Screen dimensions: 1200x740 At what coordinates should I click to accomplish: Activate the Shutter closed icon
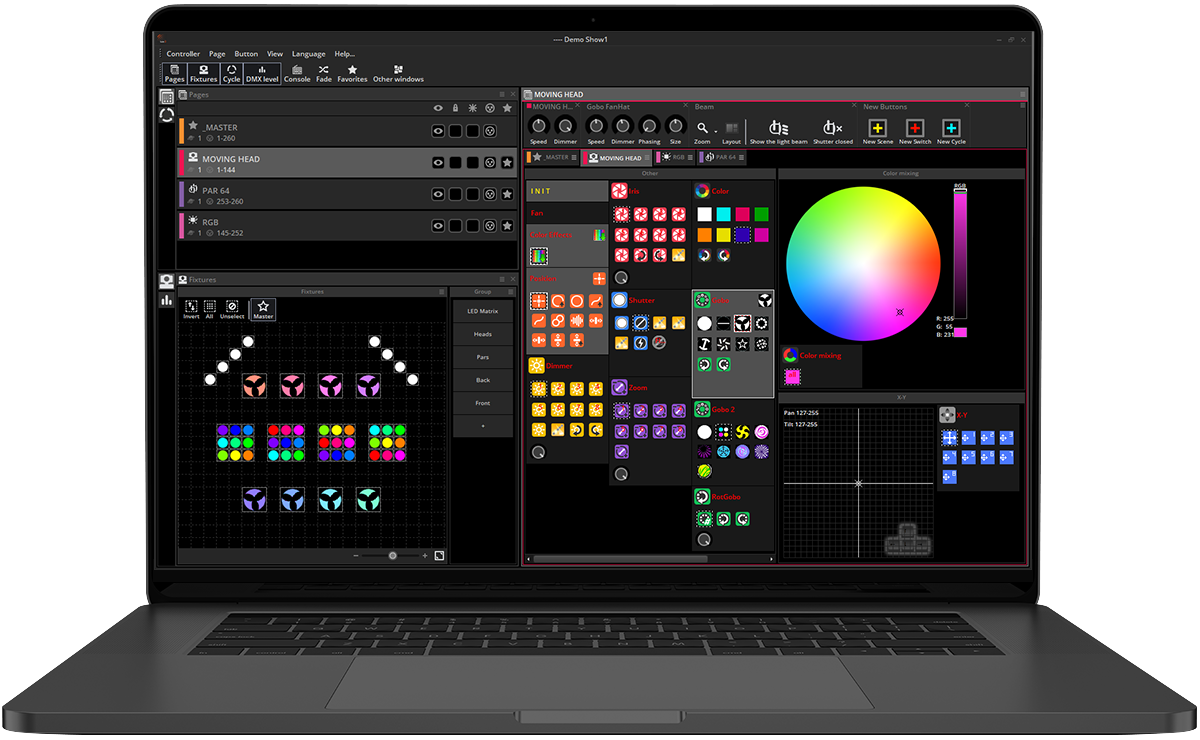[830, 125]
